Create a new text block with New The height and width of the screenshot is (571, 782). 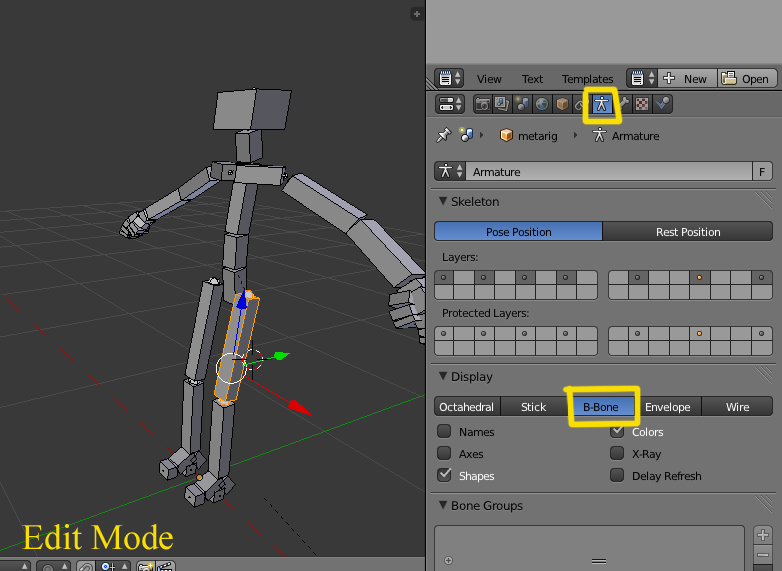point(687,79)
